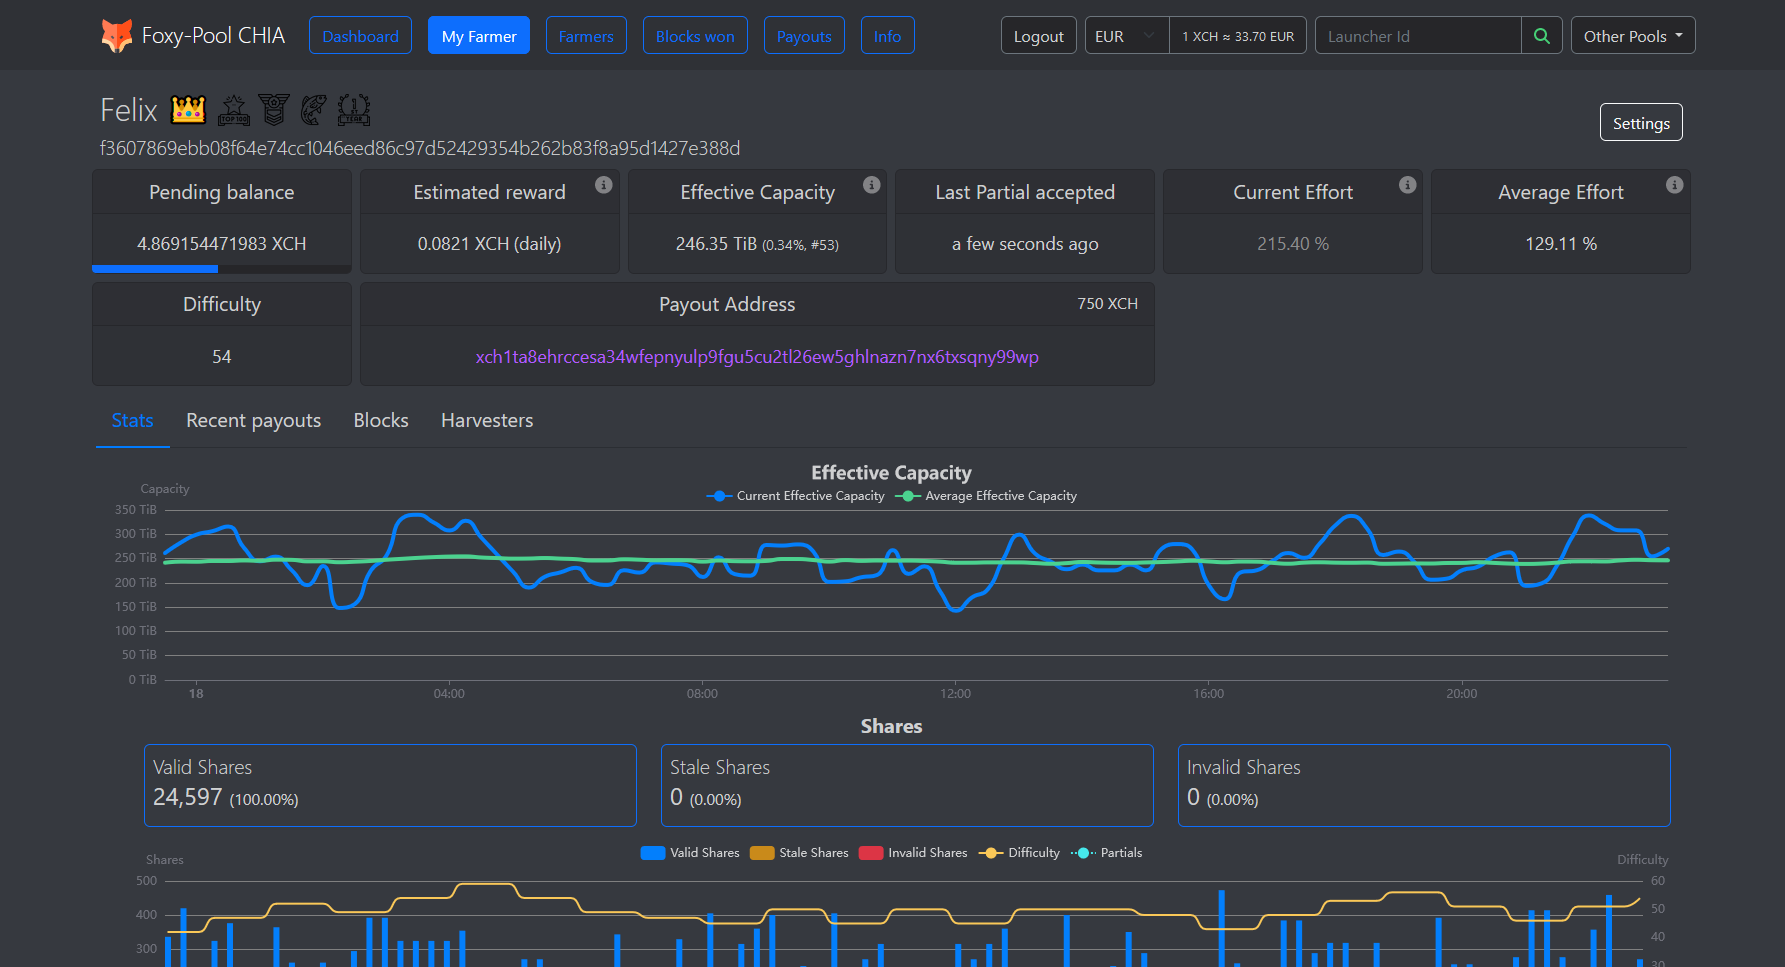This screenshot has height=967, width=1785.
Task: Click the Foxy-Pool fox logo
Action: coord(117,36)
